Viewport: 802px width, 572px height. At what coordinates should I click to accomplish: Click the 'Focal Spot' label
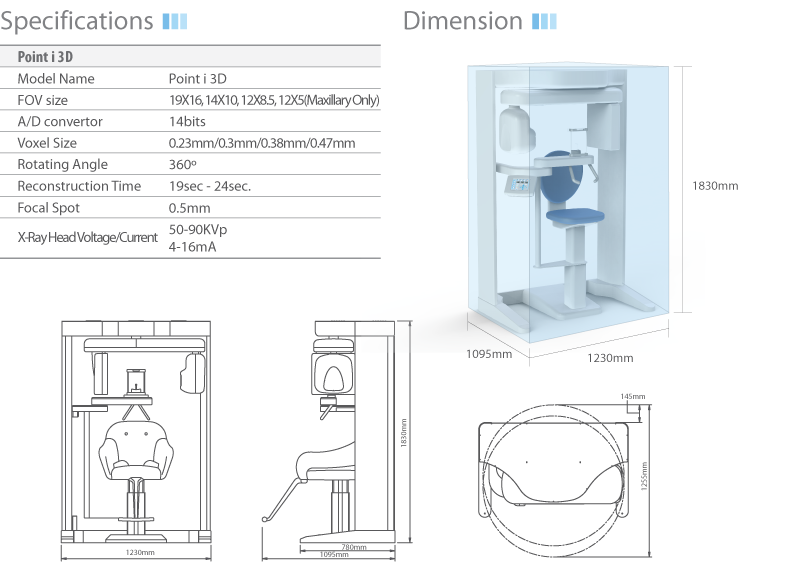(49, 208)
